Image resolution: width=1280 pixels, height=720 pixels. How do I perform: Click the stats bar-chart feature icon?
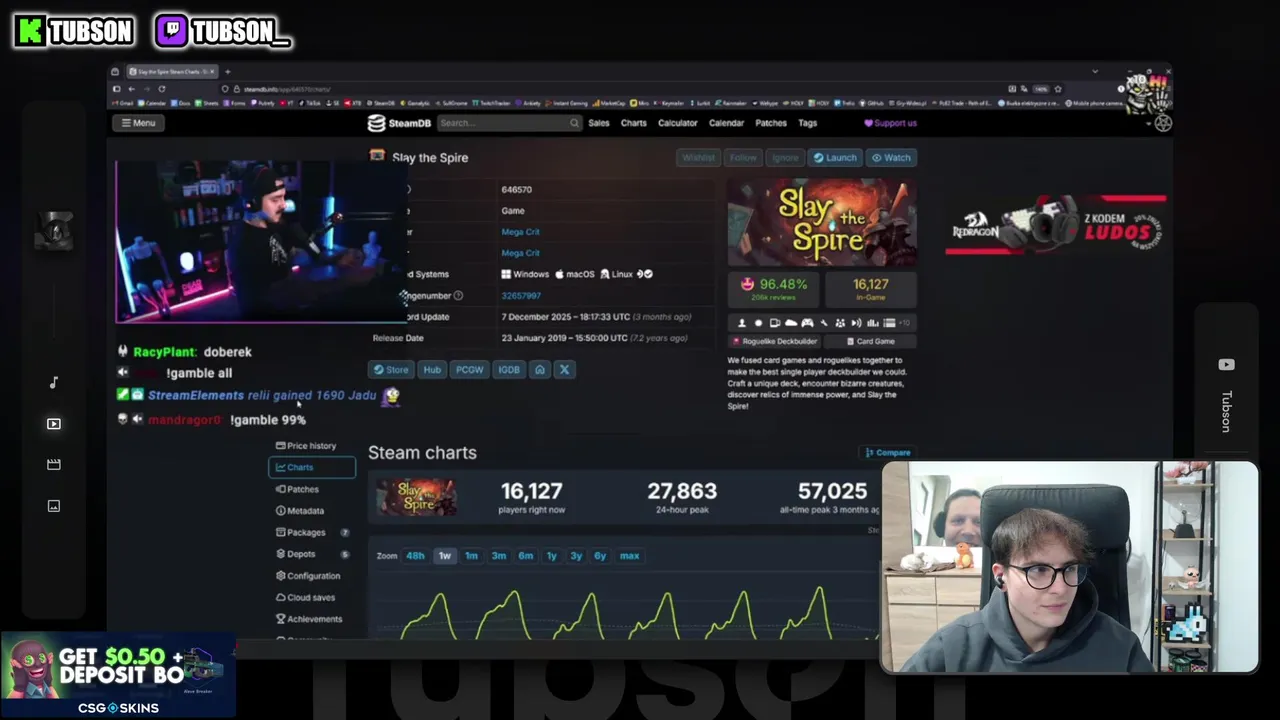873,323
